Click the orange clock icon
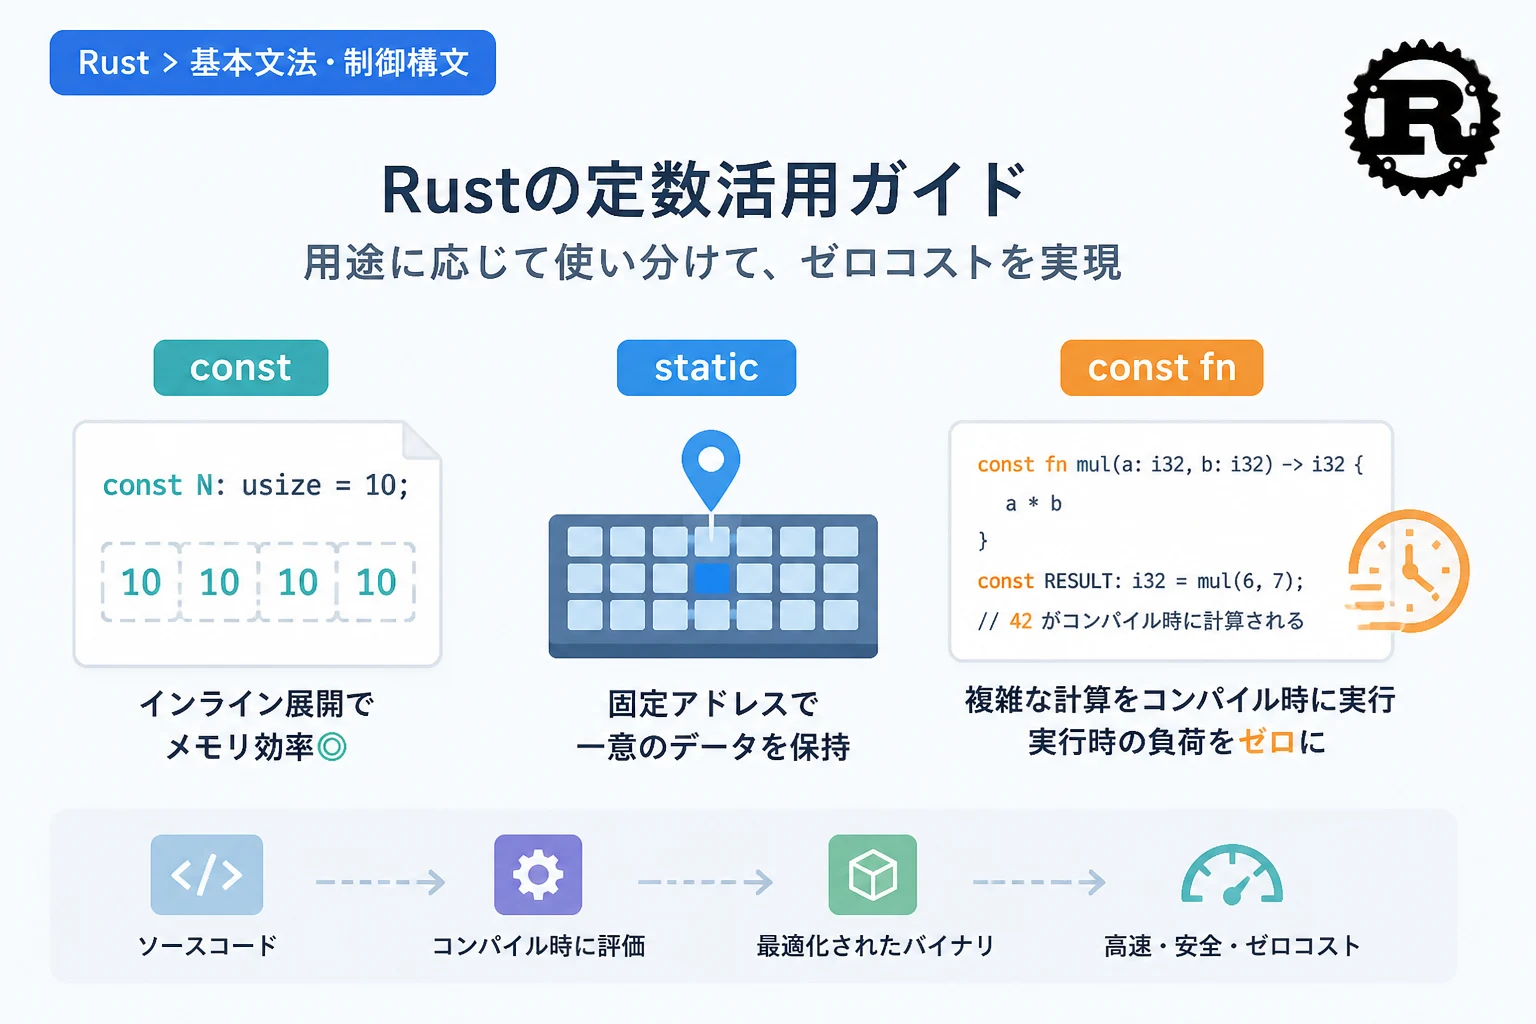The height and width of the screenshot is (1024, 1536). 1408,571
